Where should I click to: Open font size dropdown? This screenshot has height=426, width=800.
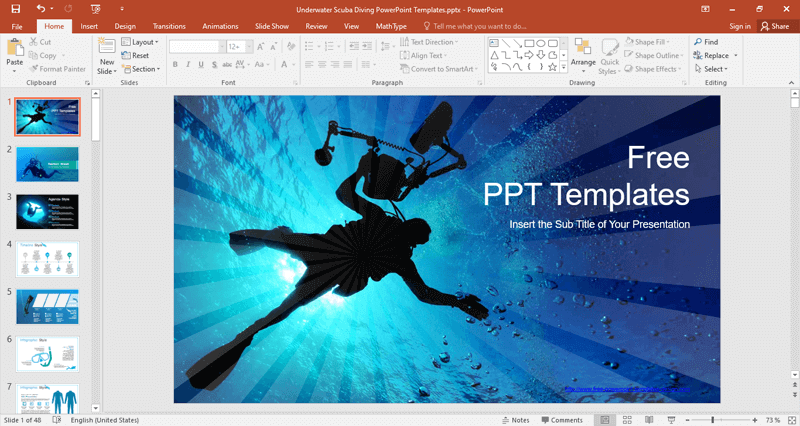249,46
